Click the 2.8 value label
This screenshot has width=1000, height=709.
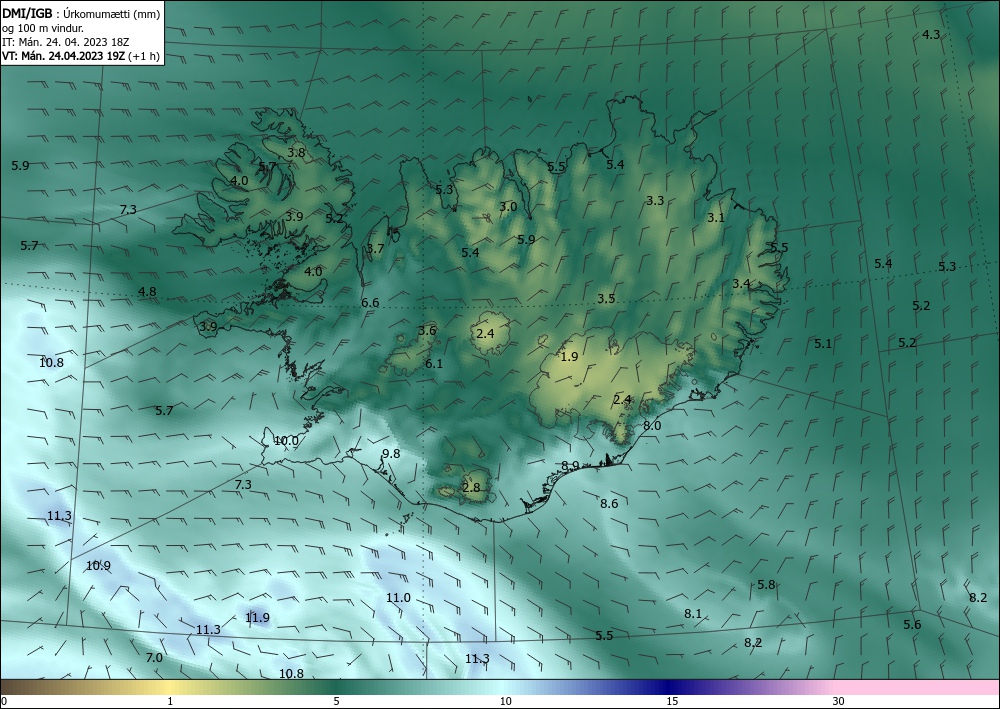click(x=471, y=488)
